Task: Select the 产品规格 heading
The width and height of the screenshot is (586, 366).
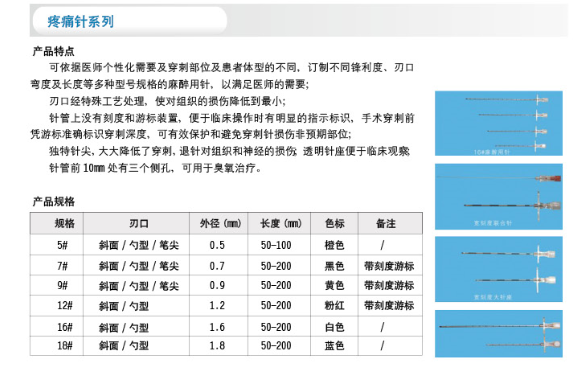Action: coord(53,202)
